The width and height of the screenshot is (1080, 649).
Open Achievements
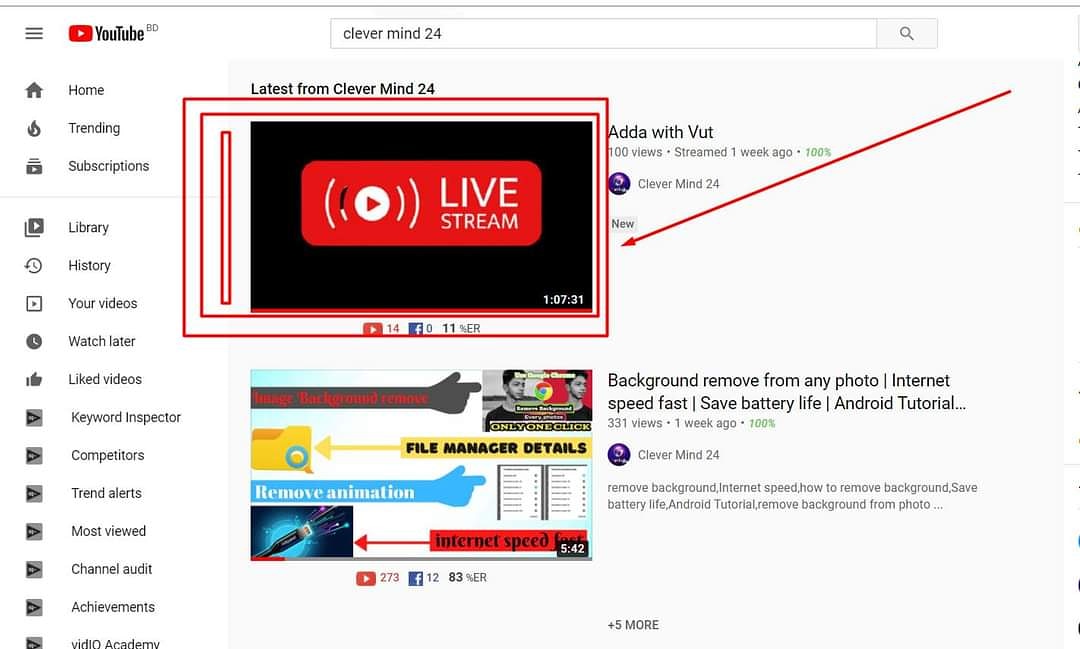click(x=114, y=607)
